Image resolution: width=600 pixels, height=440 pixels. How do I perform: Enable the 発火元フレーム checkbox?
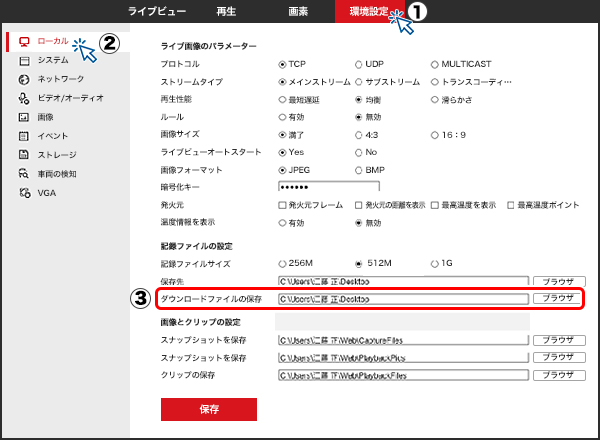[282, 205]
